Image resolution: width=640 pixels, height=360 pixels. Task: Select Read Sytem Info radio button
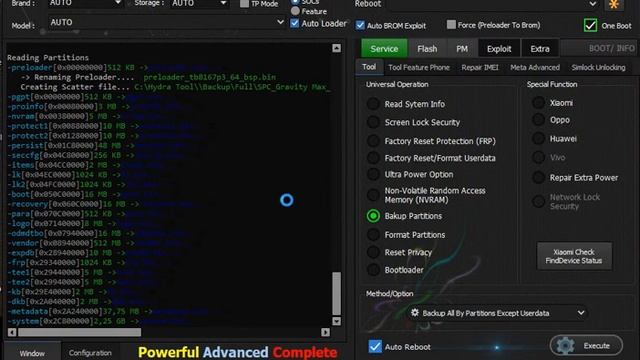[373, 104]
